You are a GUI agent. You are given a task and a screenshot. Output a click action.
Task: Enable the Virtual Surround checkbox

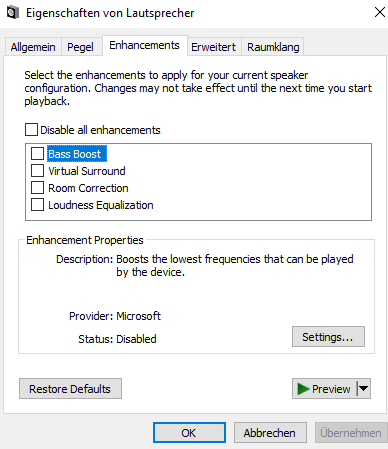click(x=37, y=171)
